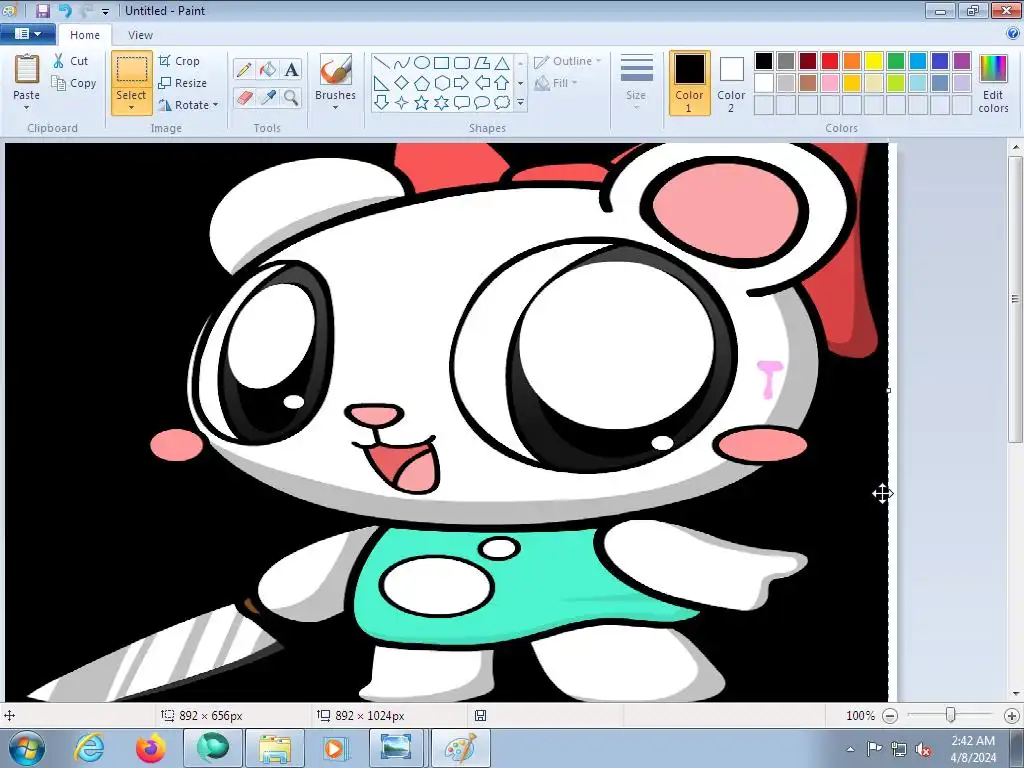Screen dimensions: 1024x768
Task: Choose the Line shape
Action: tap(382, 63)
